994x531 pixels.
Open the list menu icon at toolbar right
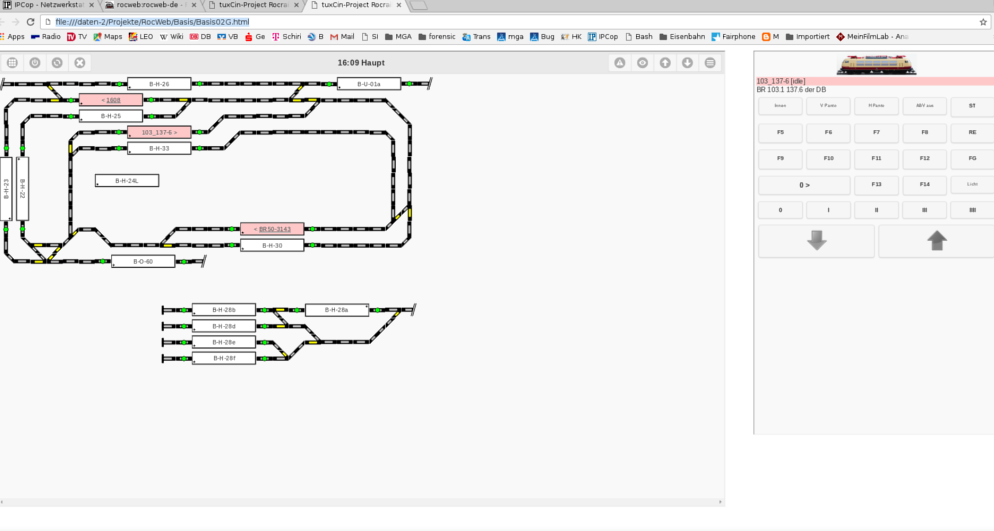pos(710,63)
